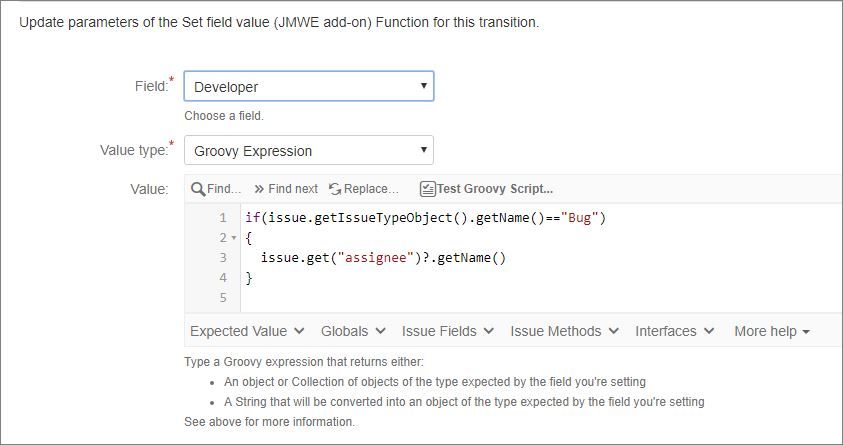Click the Find next double-arrow icon
The height and width of the screenshot is (445, 843).
click(259, 189)
